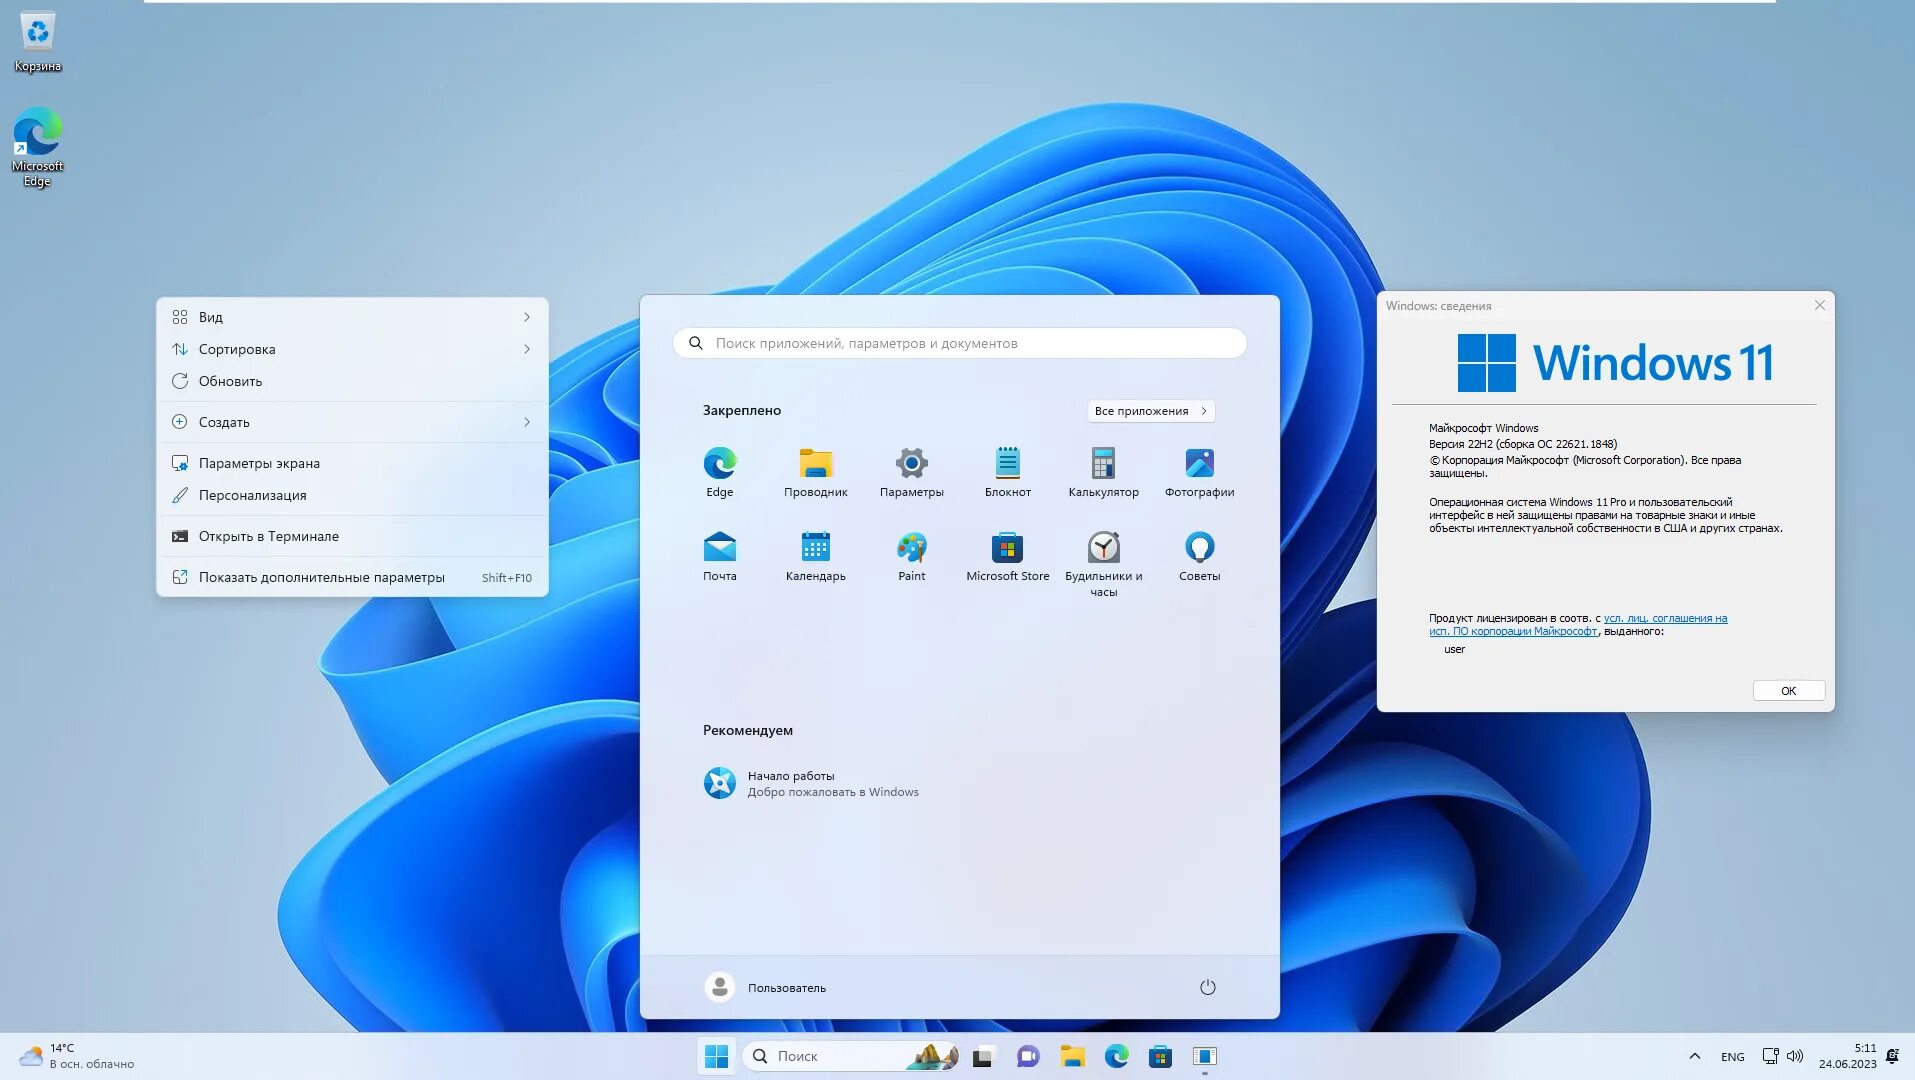Launch Календарь from the Start menu
The height and width of the screenshot is (1080, 1915).
click(x=815, y=556)
